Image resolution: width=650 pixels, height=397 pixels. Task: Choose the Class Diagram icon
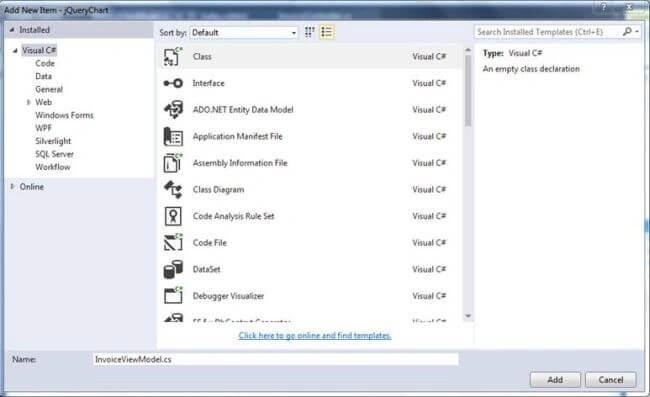173,190
